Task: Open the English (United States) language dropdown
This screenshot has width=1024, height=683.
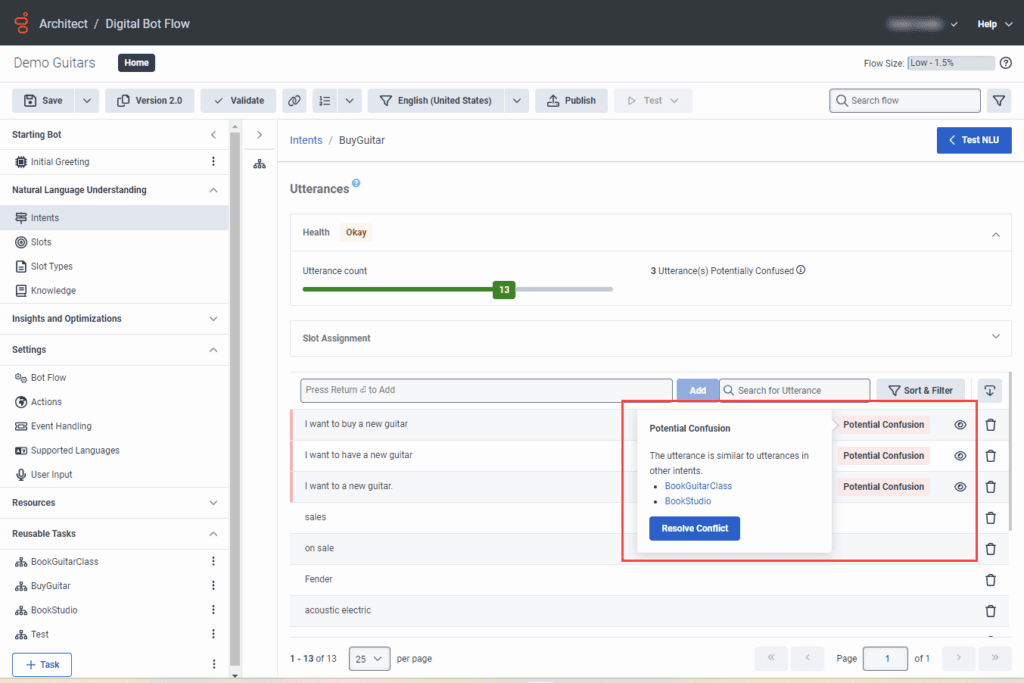Action: (x=516, y=101)
